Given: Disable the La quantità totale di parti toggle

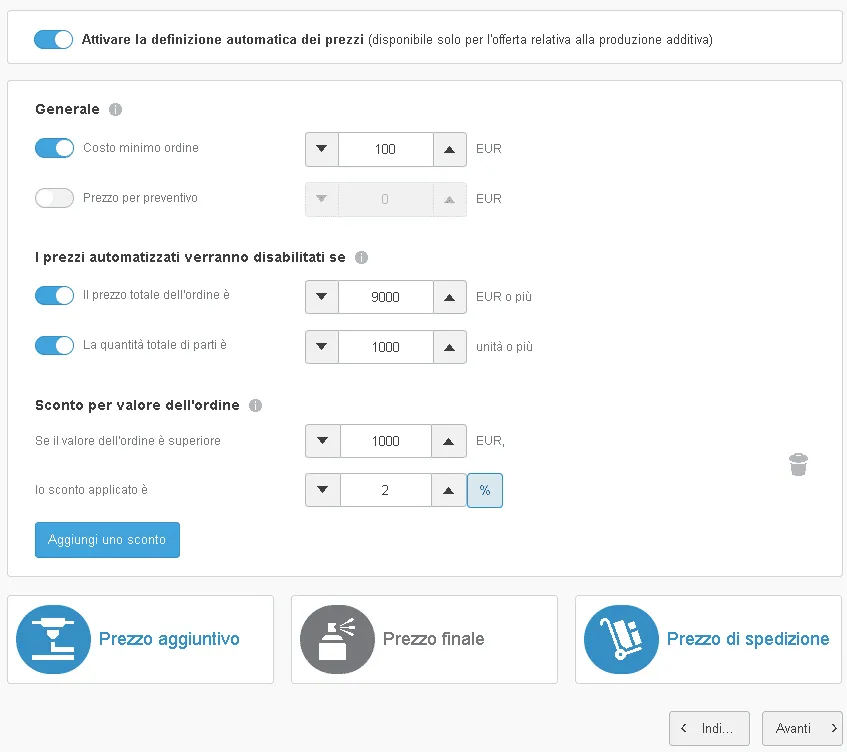Looking at the screenshot, I should click(x=55, y=345).
